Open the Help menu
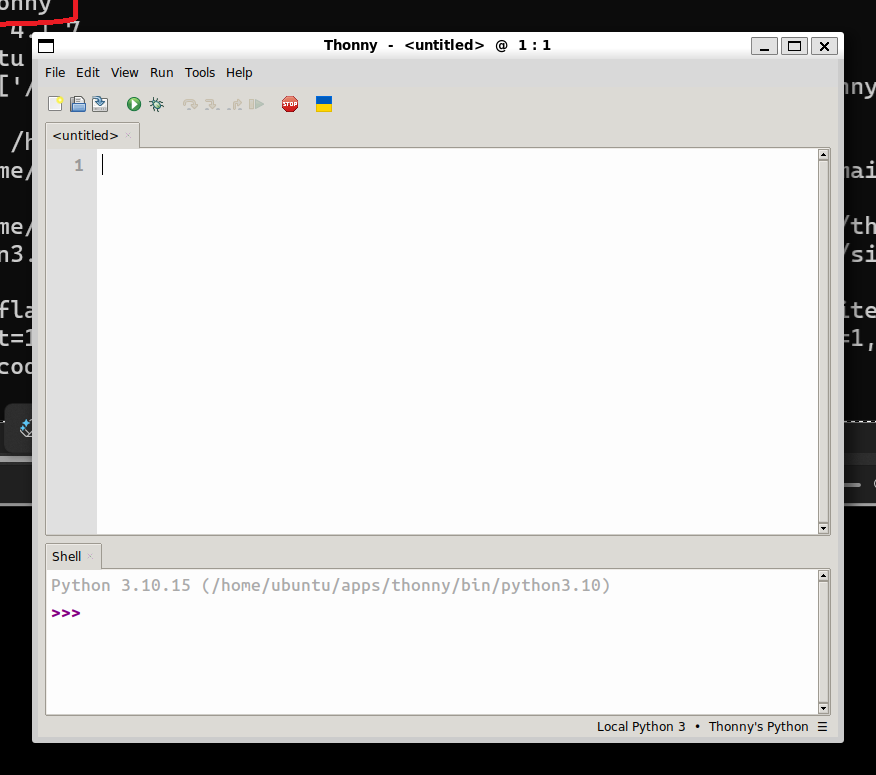The image size is (876, 775). pos(239,73)
